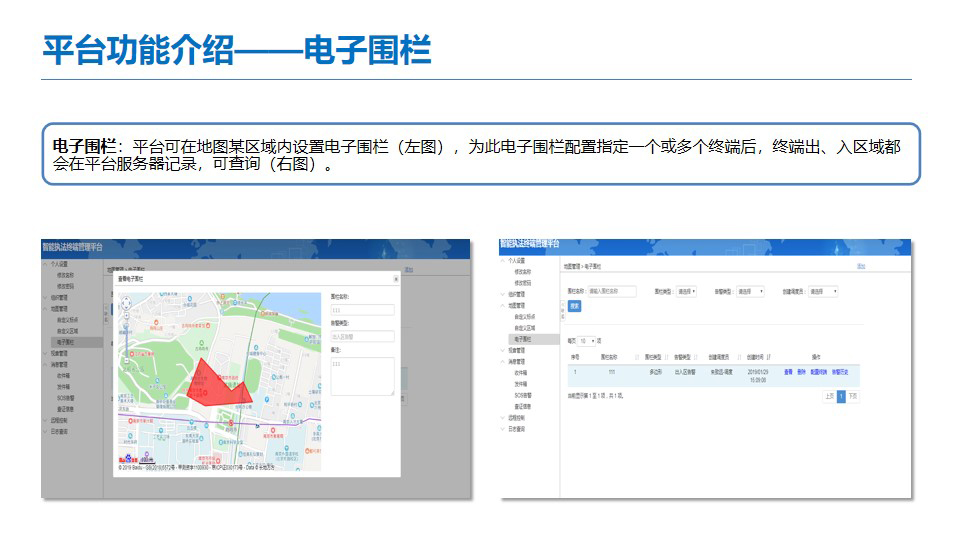Open the per-page count dropdown showing 10
The width and height of the screenshot is (960, 558).
(x=588, y=341)
